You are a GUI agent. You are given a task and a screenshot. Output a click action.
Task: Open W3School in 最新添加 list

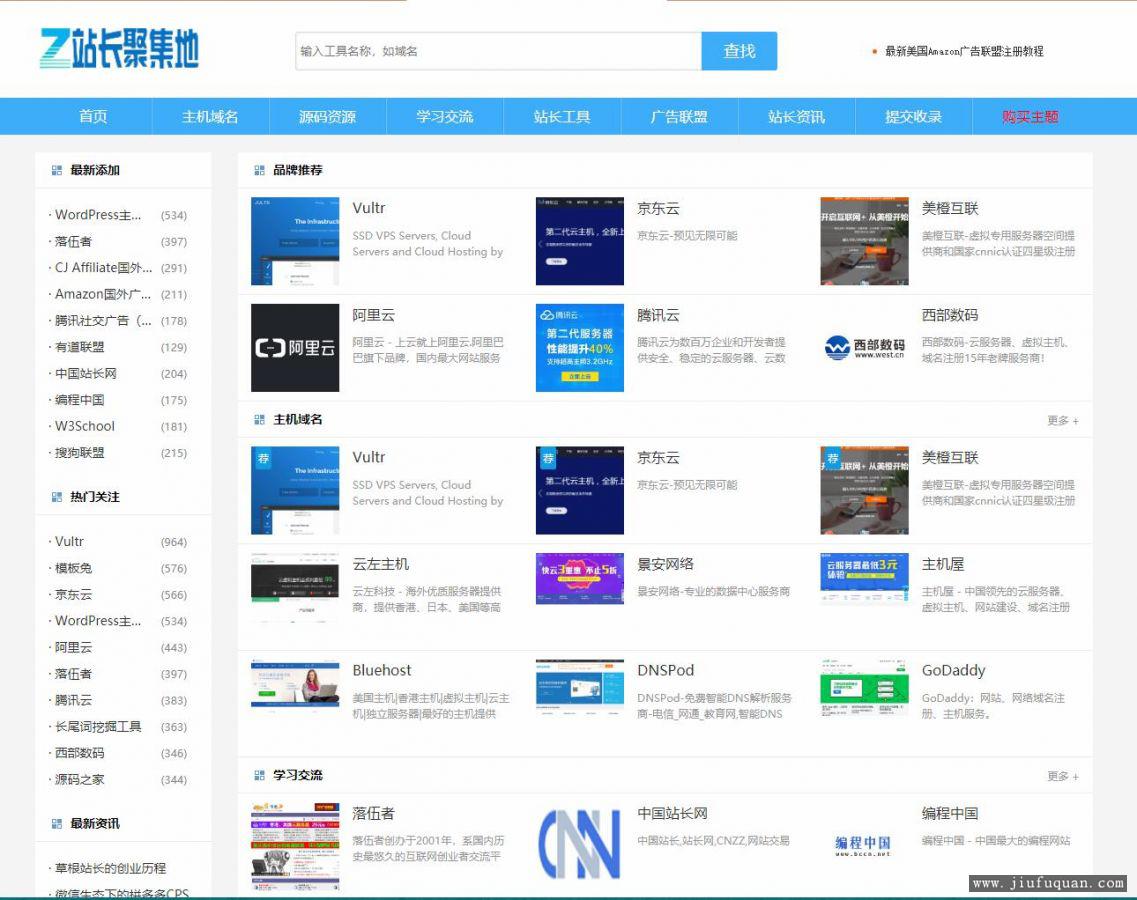(85, 426)
